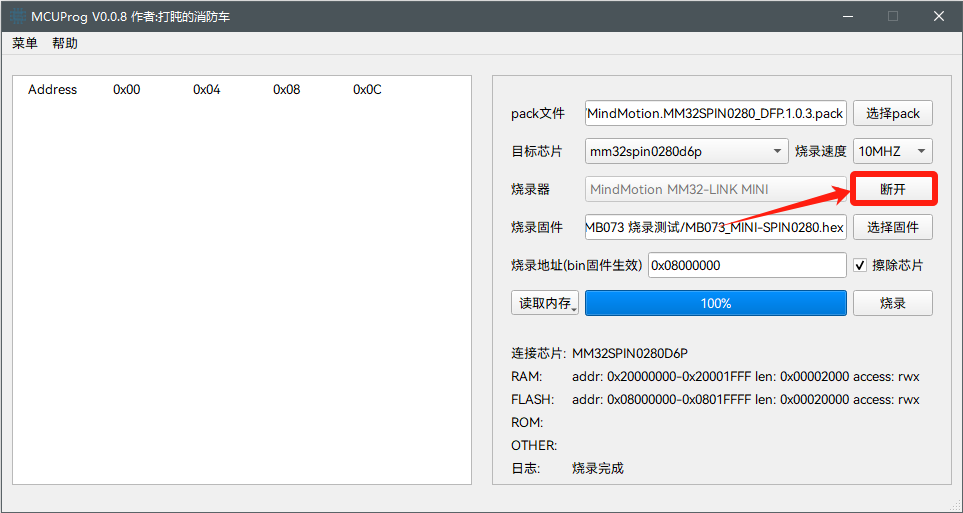
Task: Click the 0x0C column header
Action: coord(367,90)
